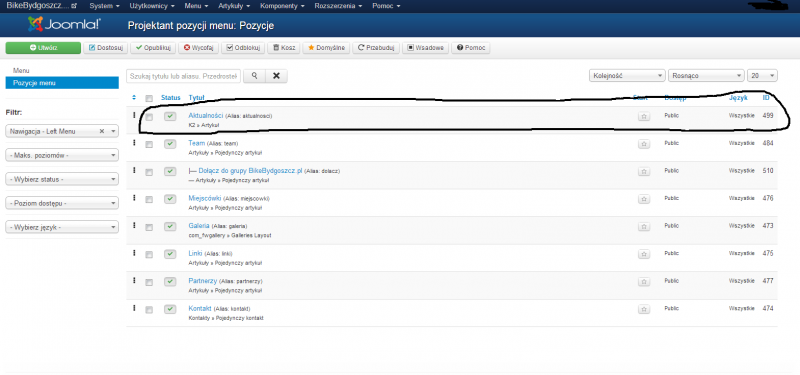Viewport: 800px width, 375px height.
Task: Click the Wycofaj toolbar button
Action: [199, 47]
